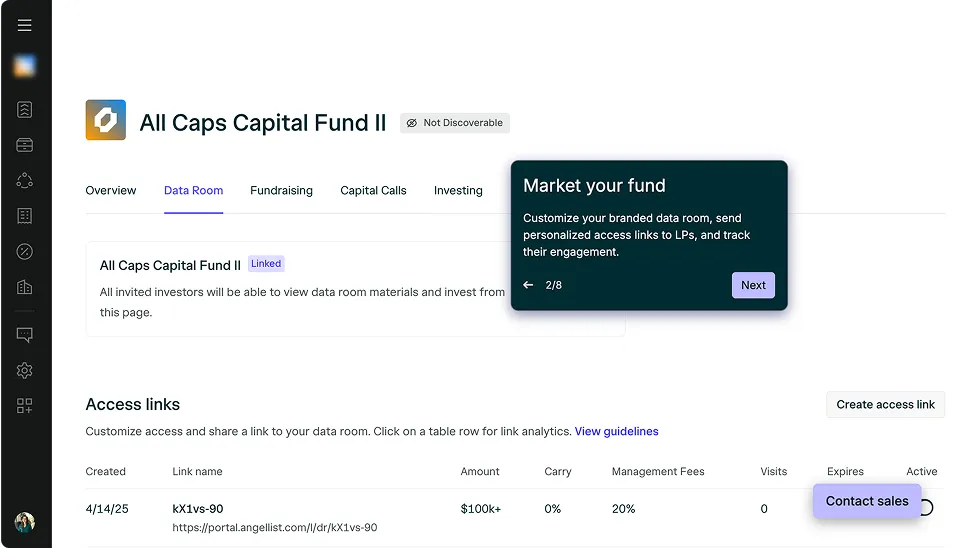Toggle the Active switch for kX1vs-90
Screen dimensions: 965x549
coord(926,508)
